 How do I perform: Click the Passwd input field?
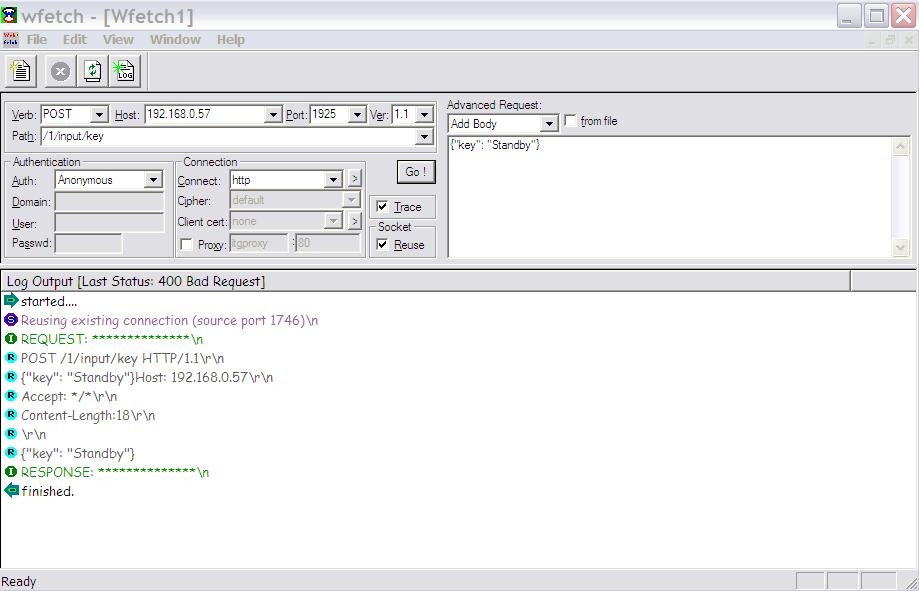pos(89,243)
